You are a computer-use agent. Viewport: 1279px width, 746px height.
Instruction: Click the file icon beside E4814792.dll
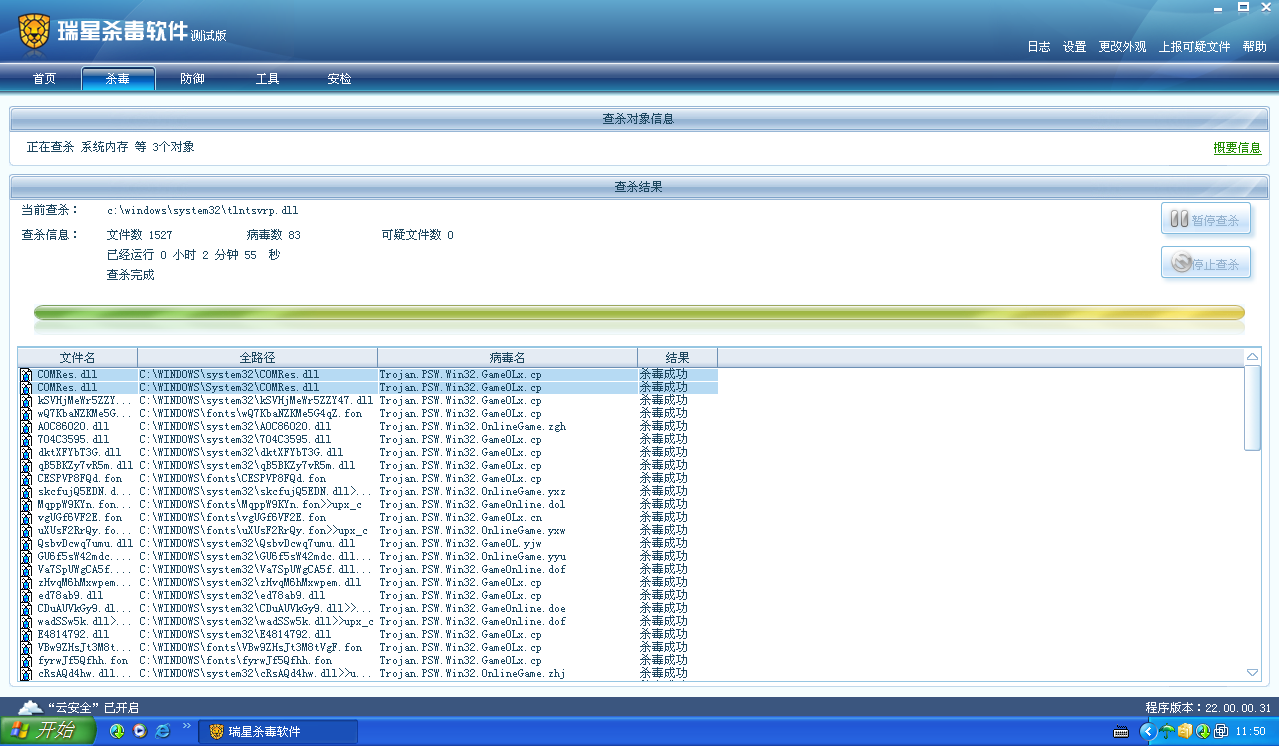click(x=27, y=634)
